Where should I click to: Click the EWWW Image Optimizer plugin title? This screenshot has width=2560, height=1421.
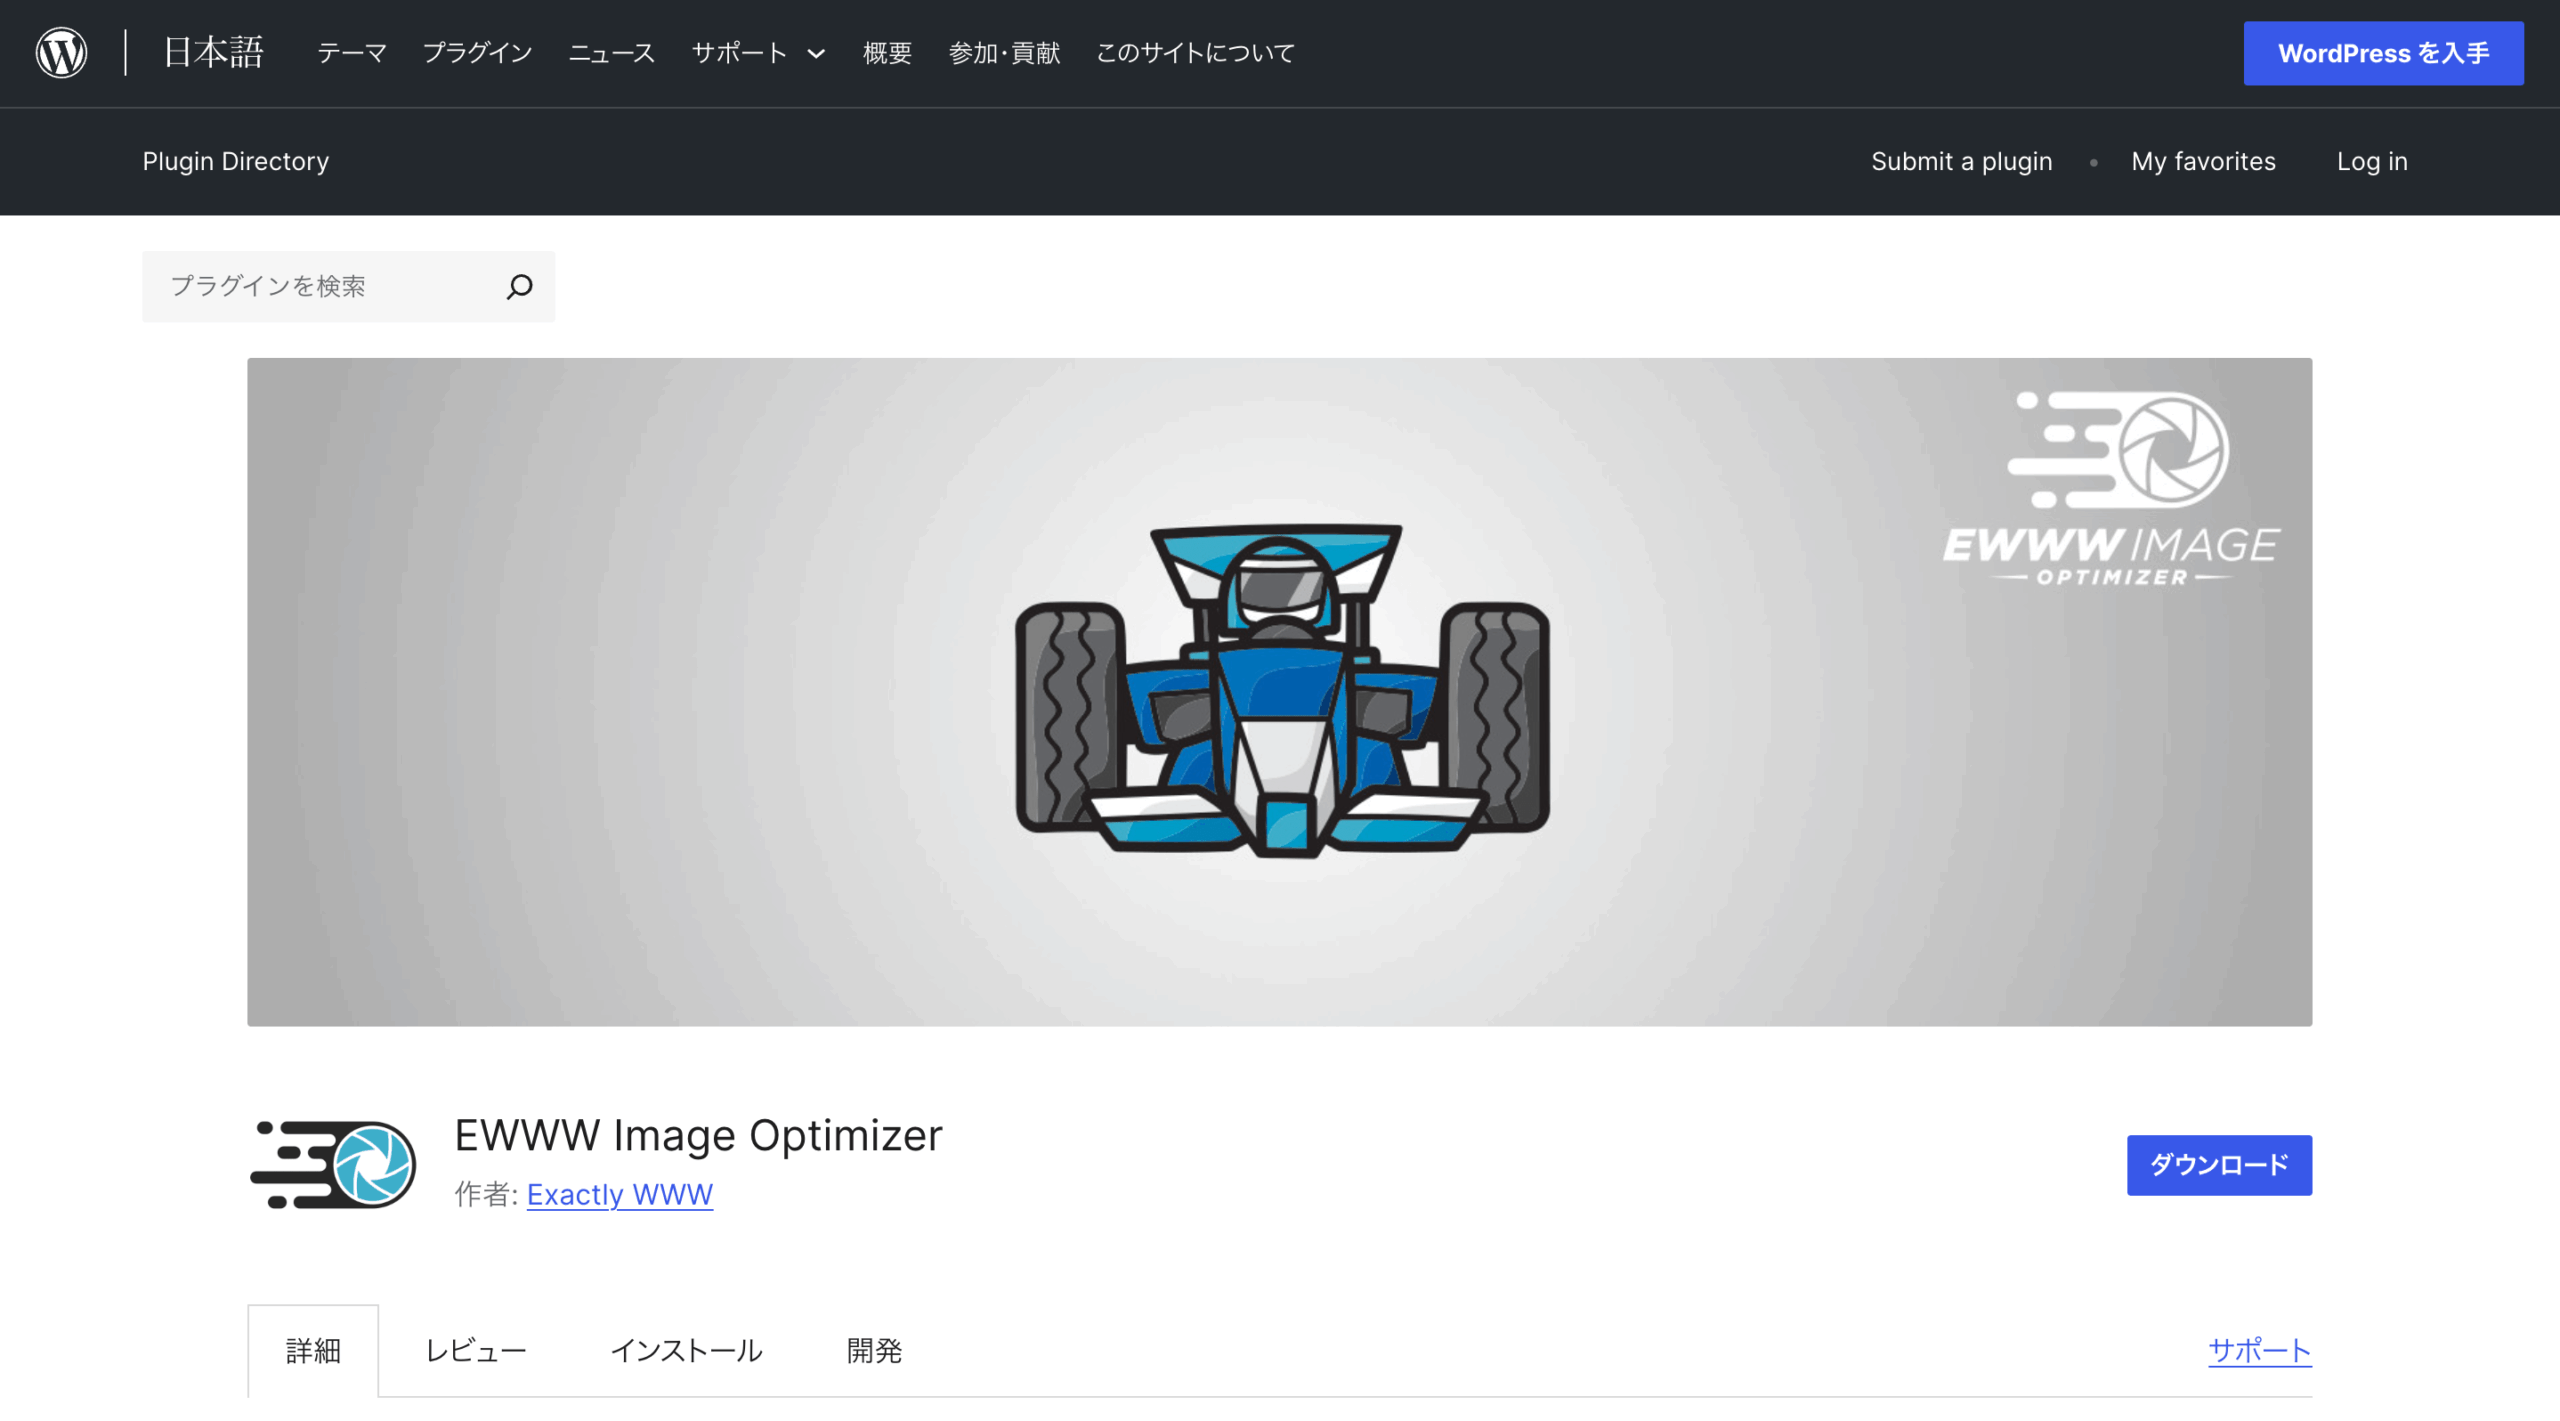[698, 1135]
